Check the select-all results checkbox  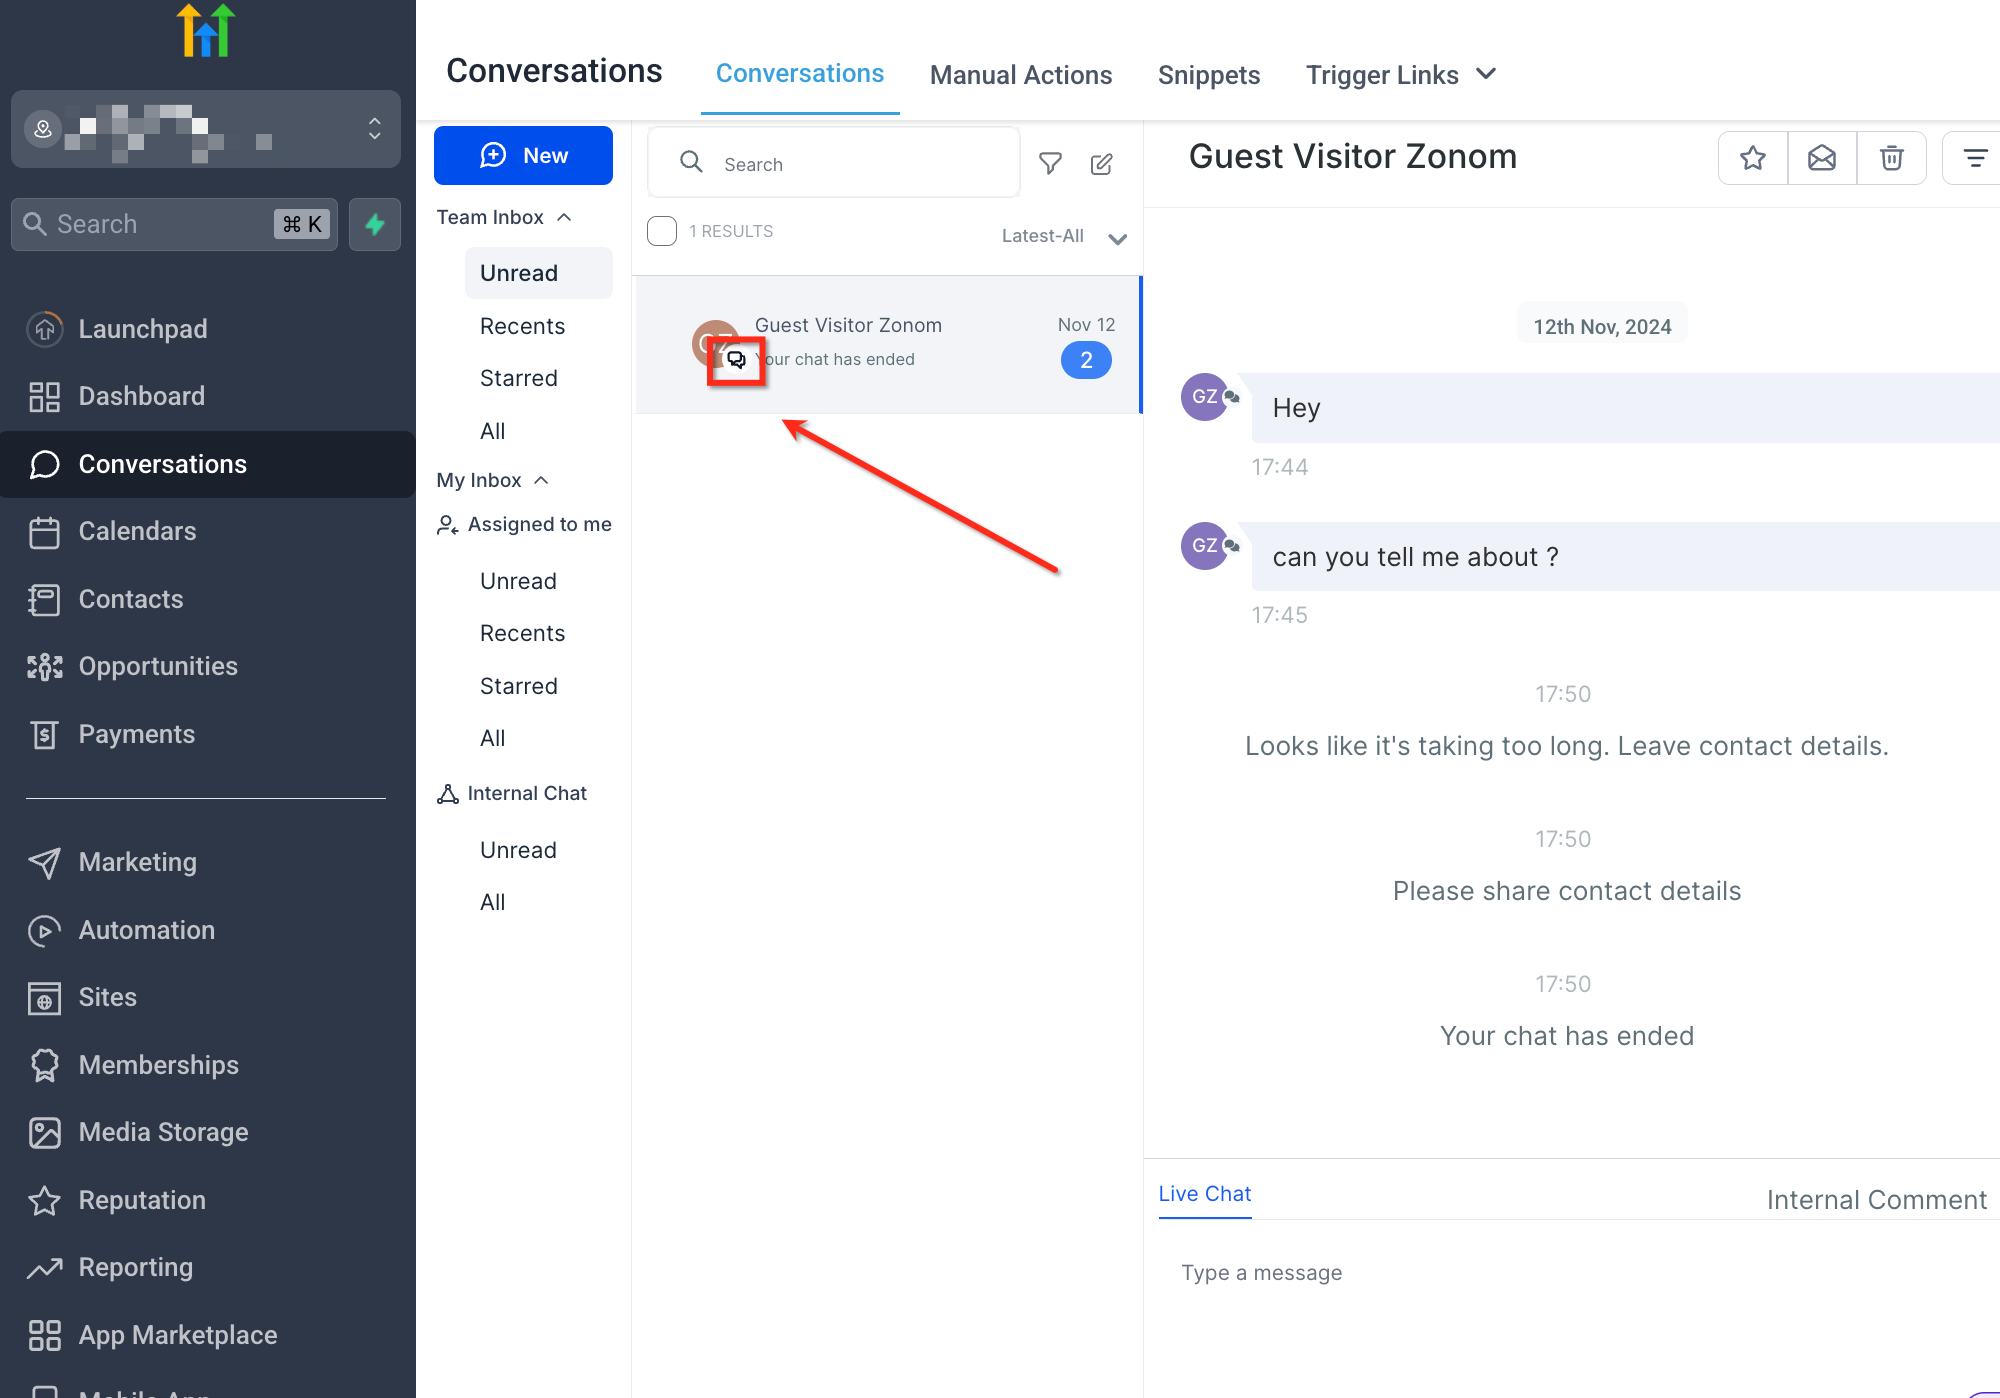(x=662, y=231)
